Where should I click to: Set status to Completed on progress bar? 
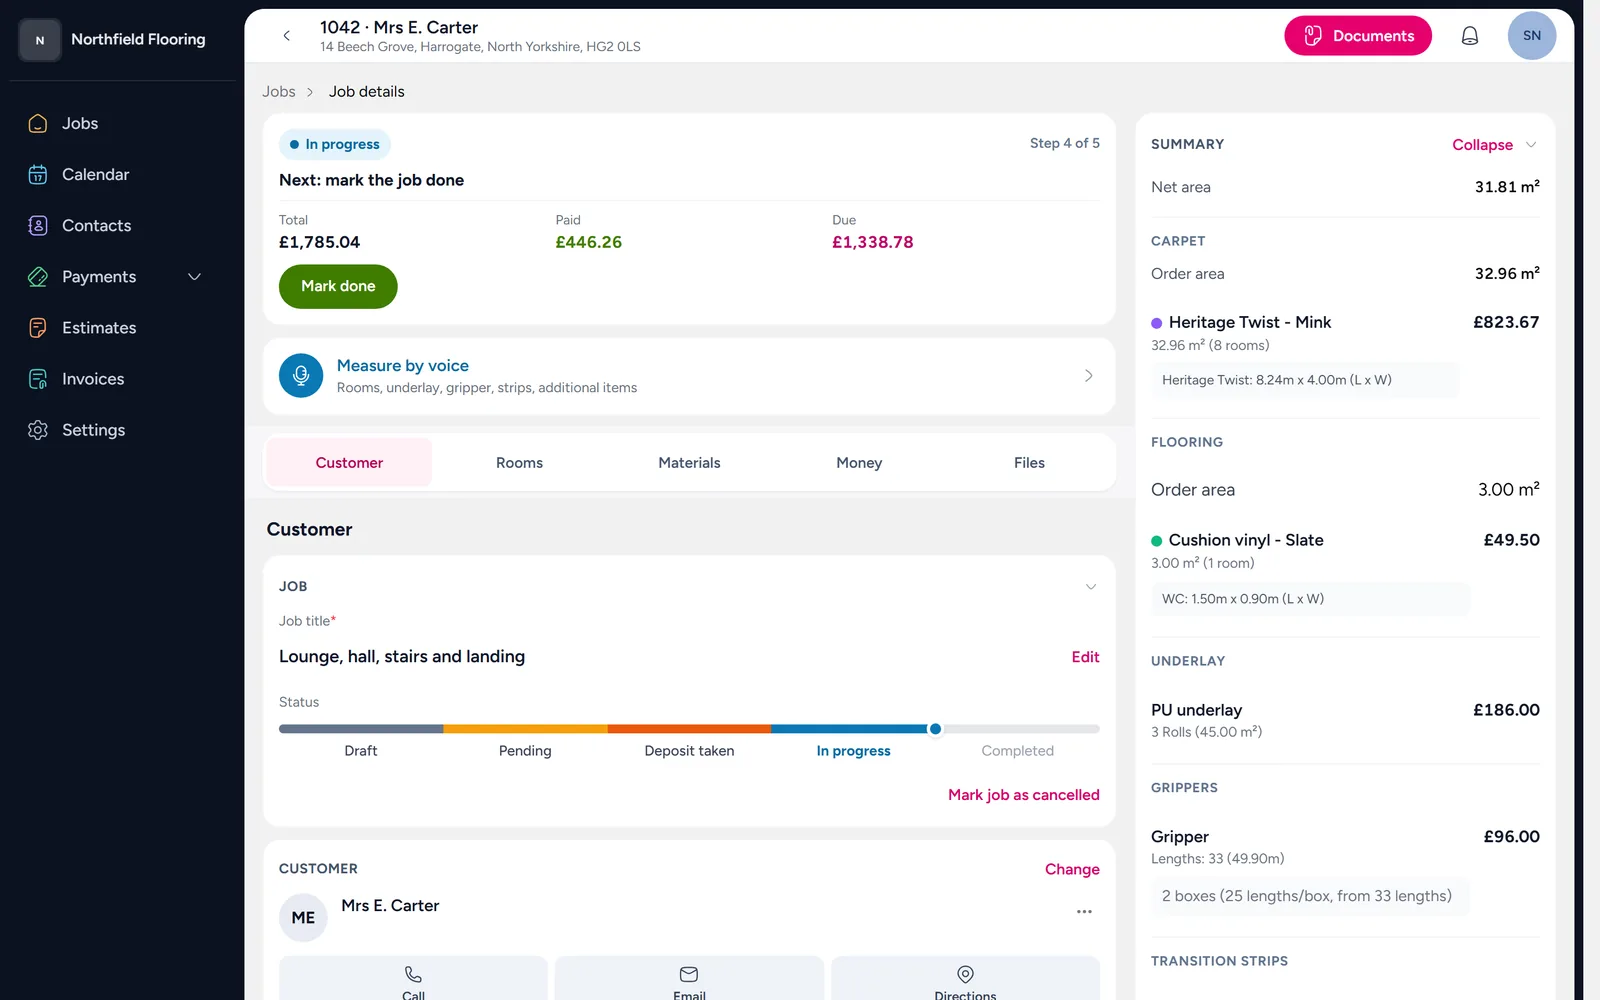1017,751
